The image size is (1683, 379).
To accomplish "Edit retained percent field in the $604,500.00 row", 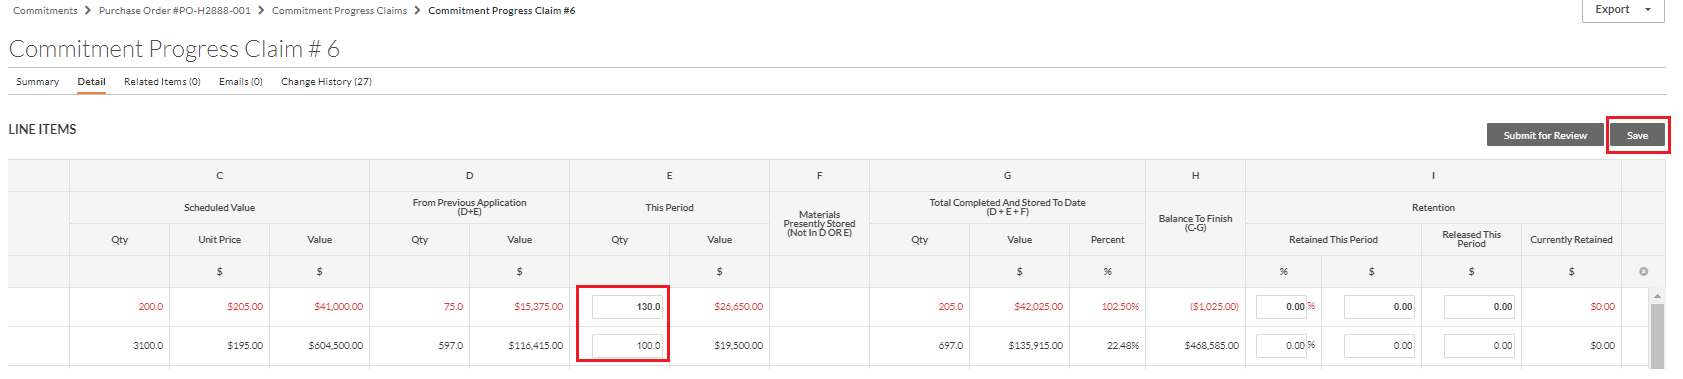I will [x=1281, y=345].
